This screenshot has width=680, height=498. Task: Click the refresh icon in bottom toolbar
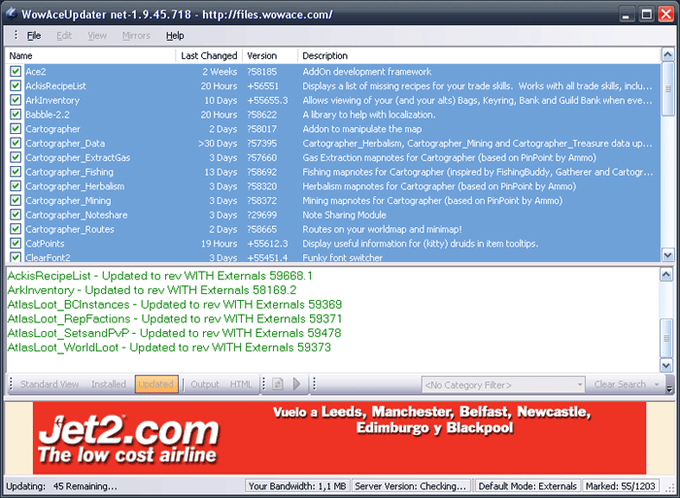(x=278, y=384)
